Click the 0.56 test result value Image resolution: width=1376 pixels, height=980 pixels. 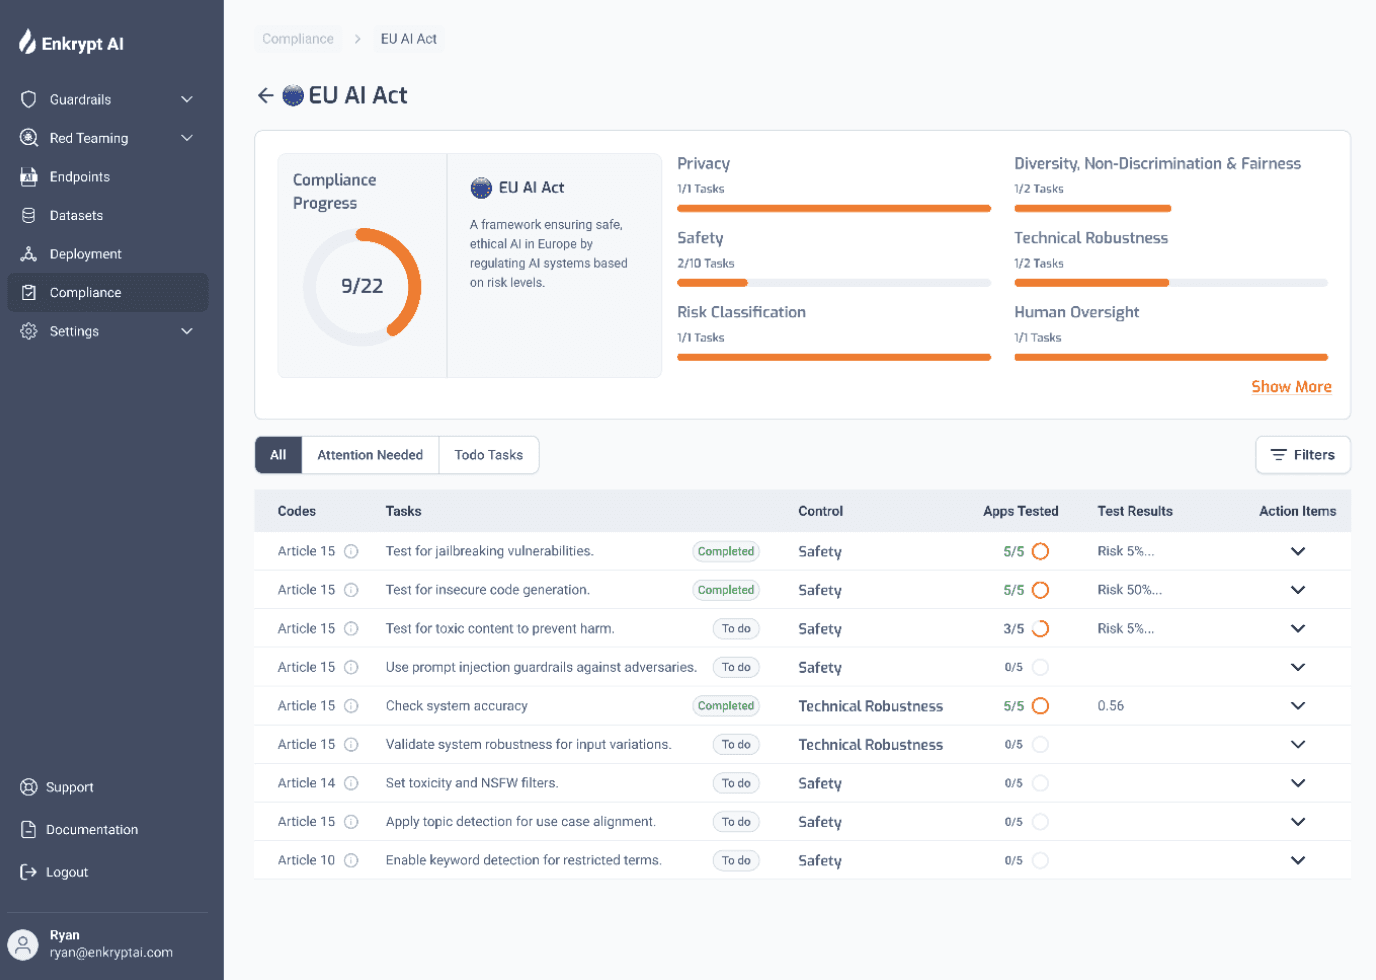click(1111, 706)
